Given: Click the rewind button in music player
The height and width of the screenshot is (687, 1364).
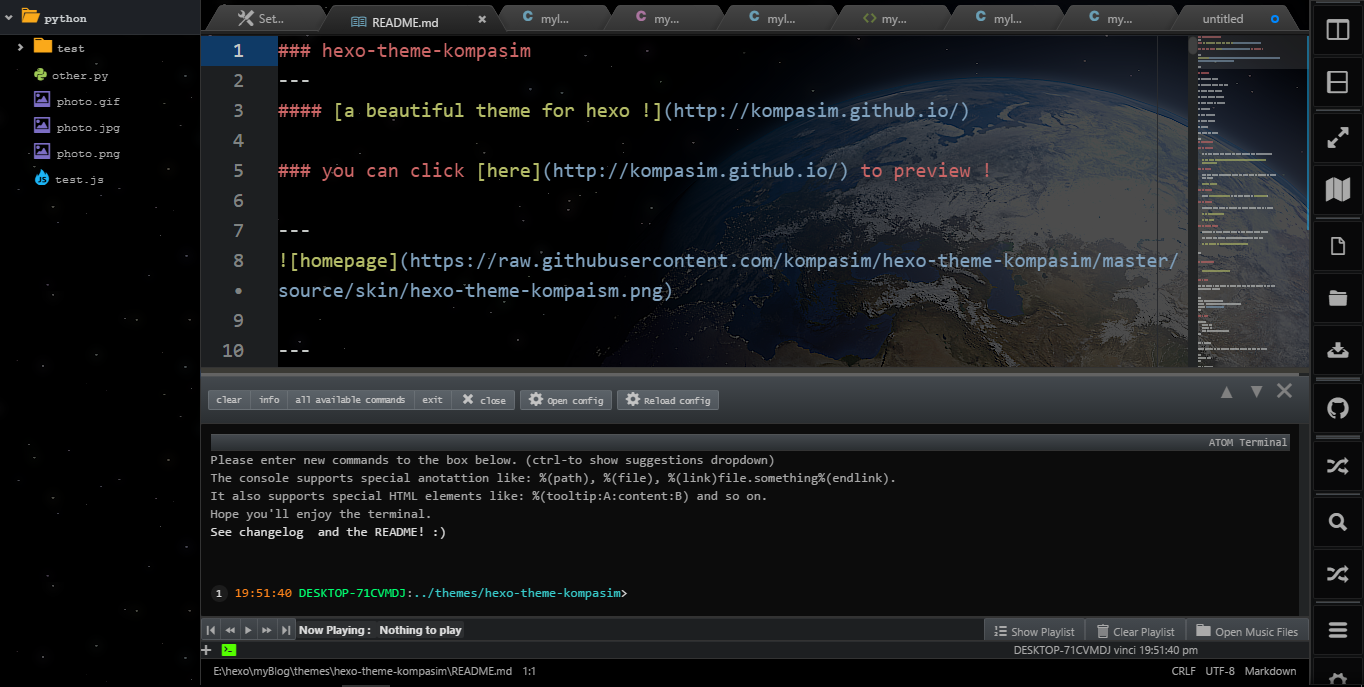Looking at the screenshot, I should pyautogui.click(x=230, y=630).
